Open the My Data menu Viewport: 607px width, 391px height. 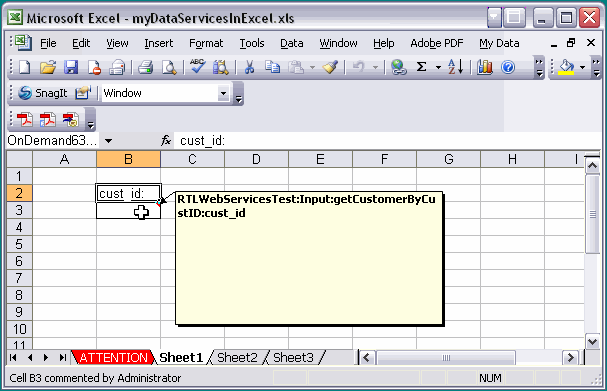coord(499,43)
